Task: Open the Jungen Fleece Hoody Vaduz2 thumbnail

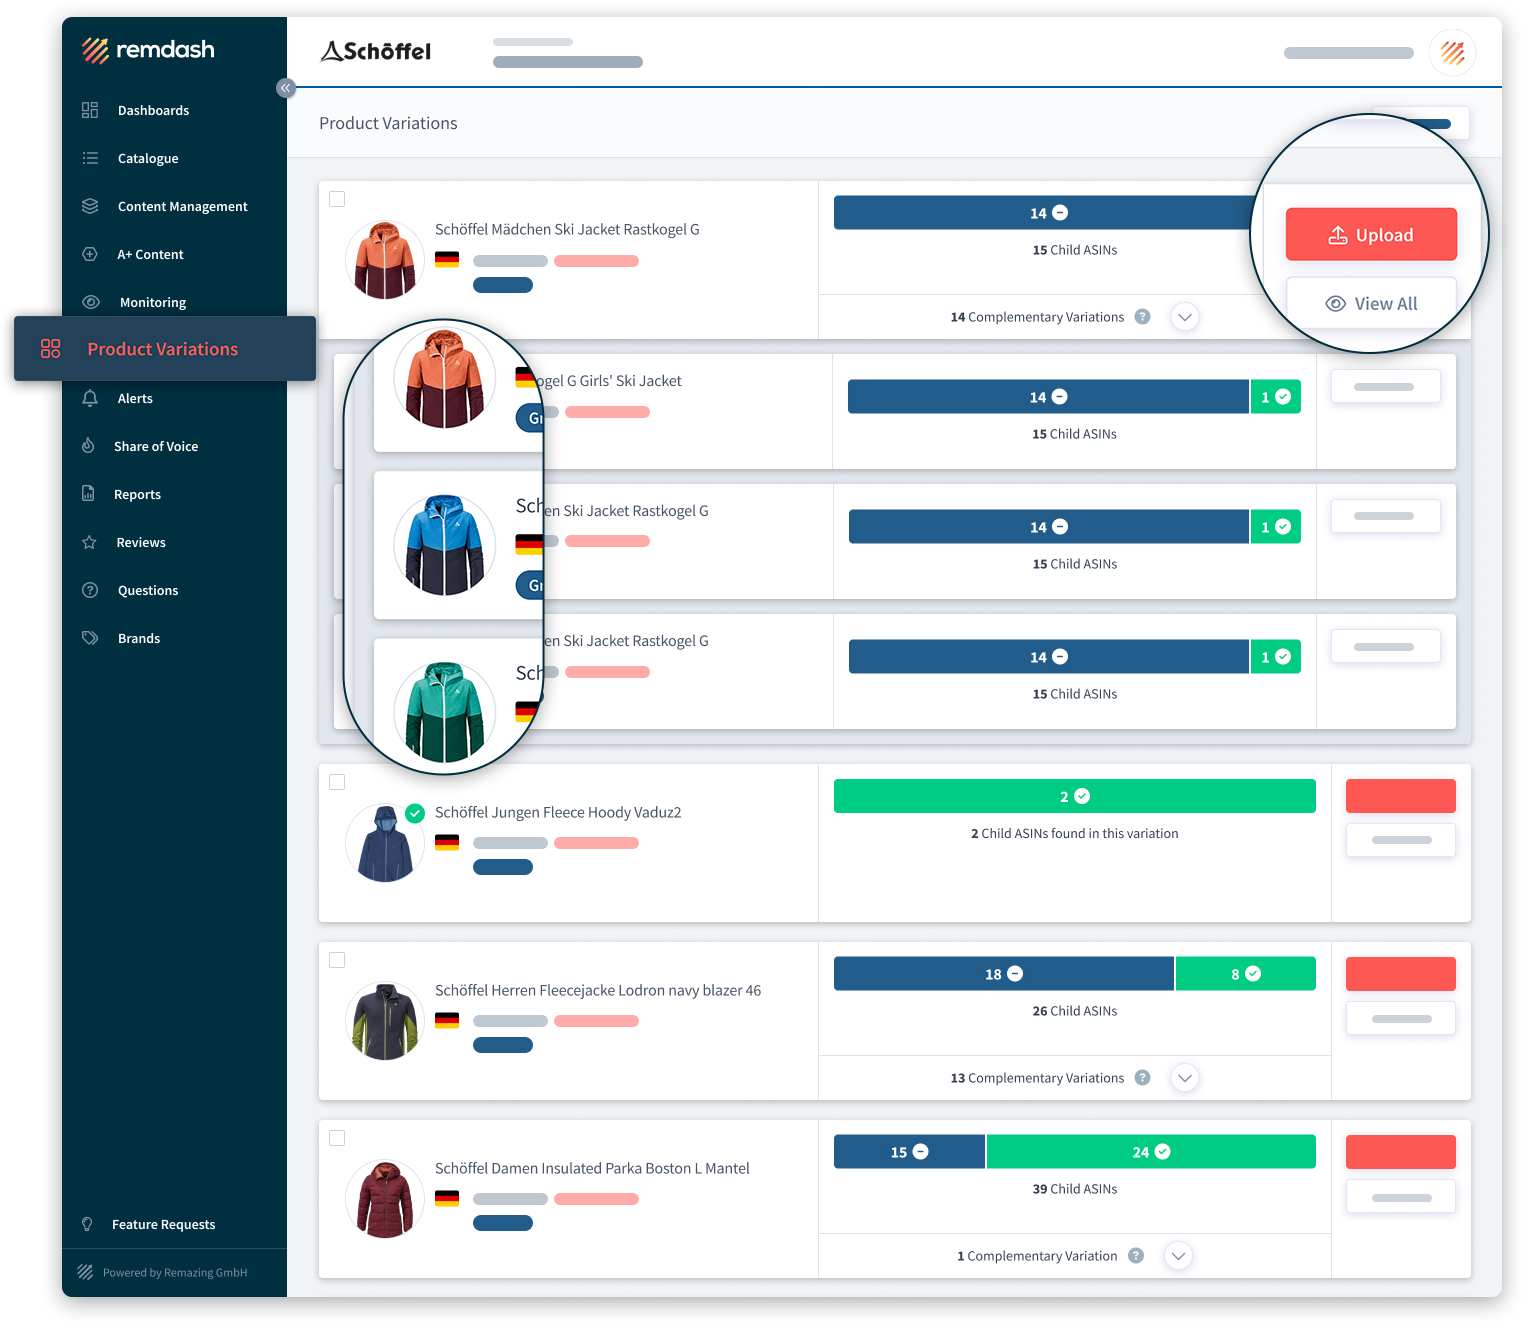Action: (385, 843)
